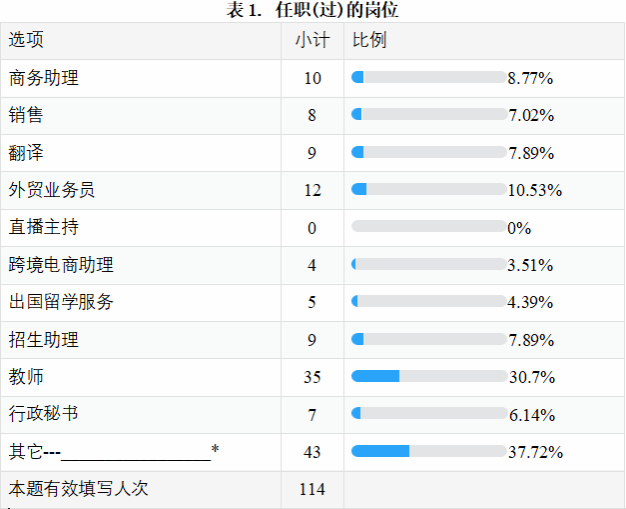Click the 出国留学服务 row label
The image size is (626, 509).
pos(61,302)
